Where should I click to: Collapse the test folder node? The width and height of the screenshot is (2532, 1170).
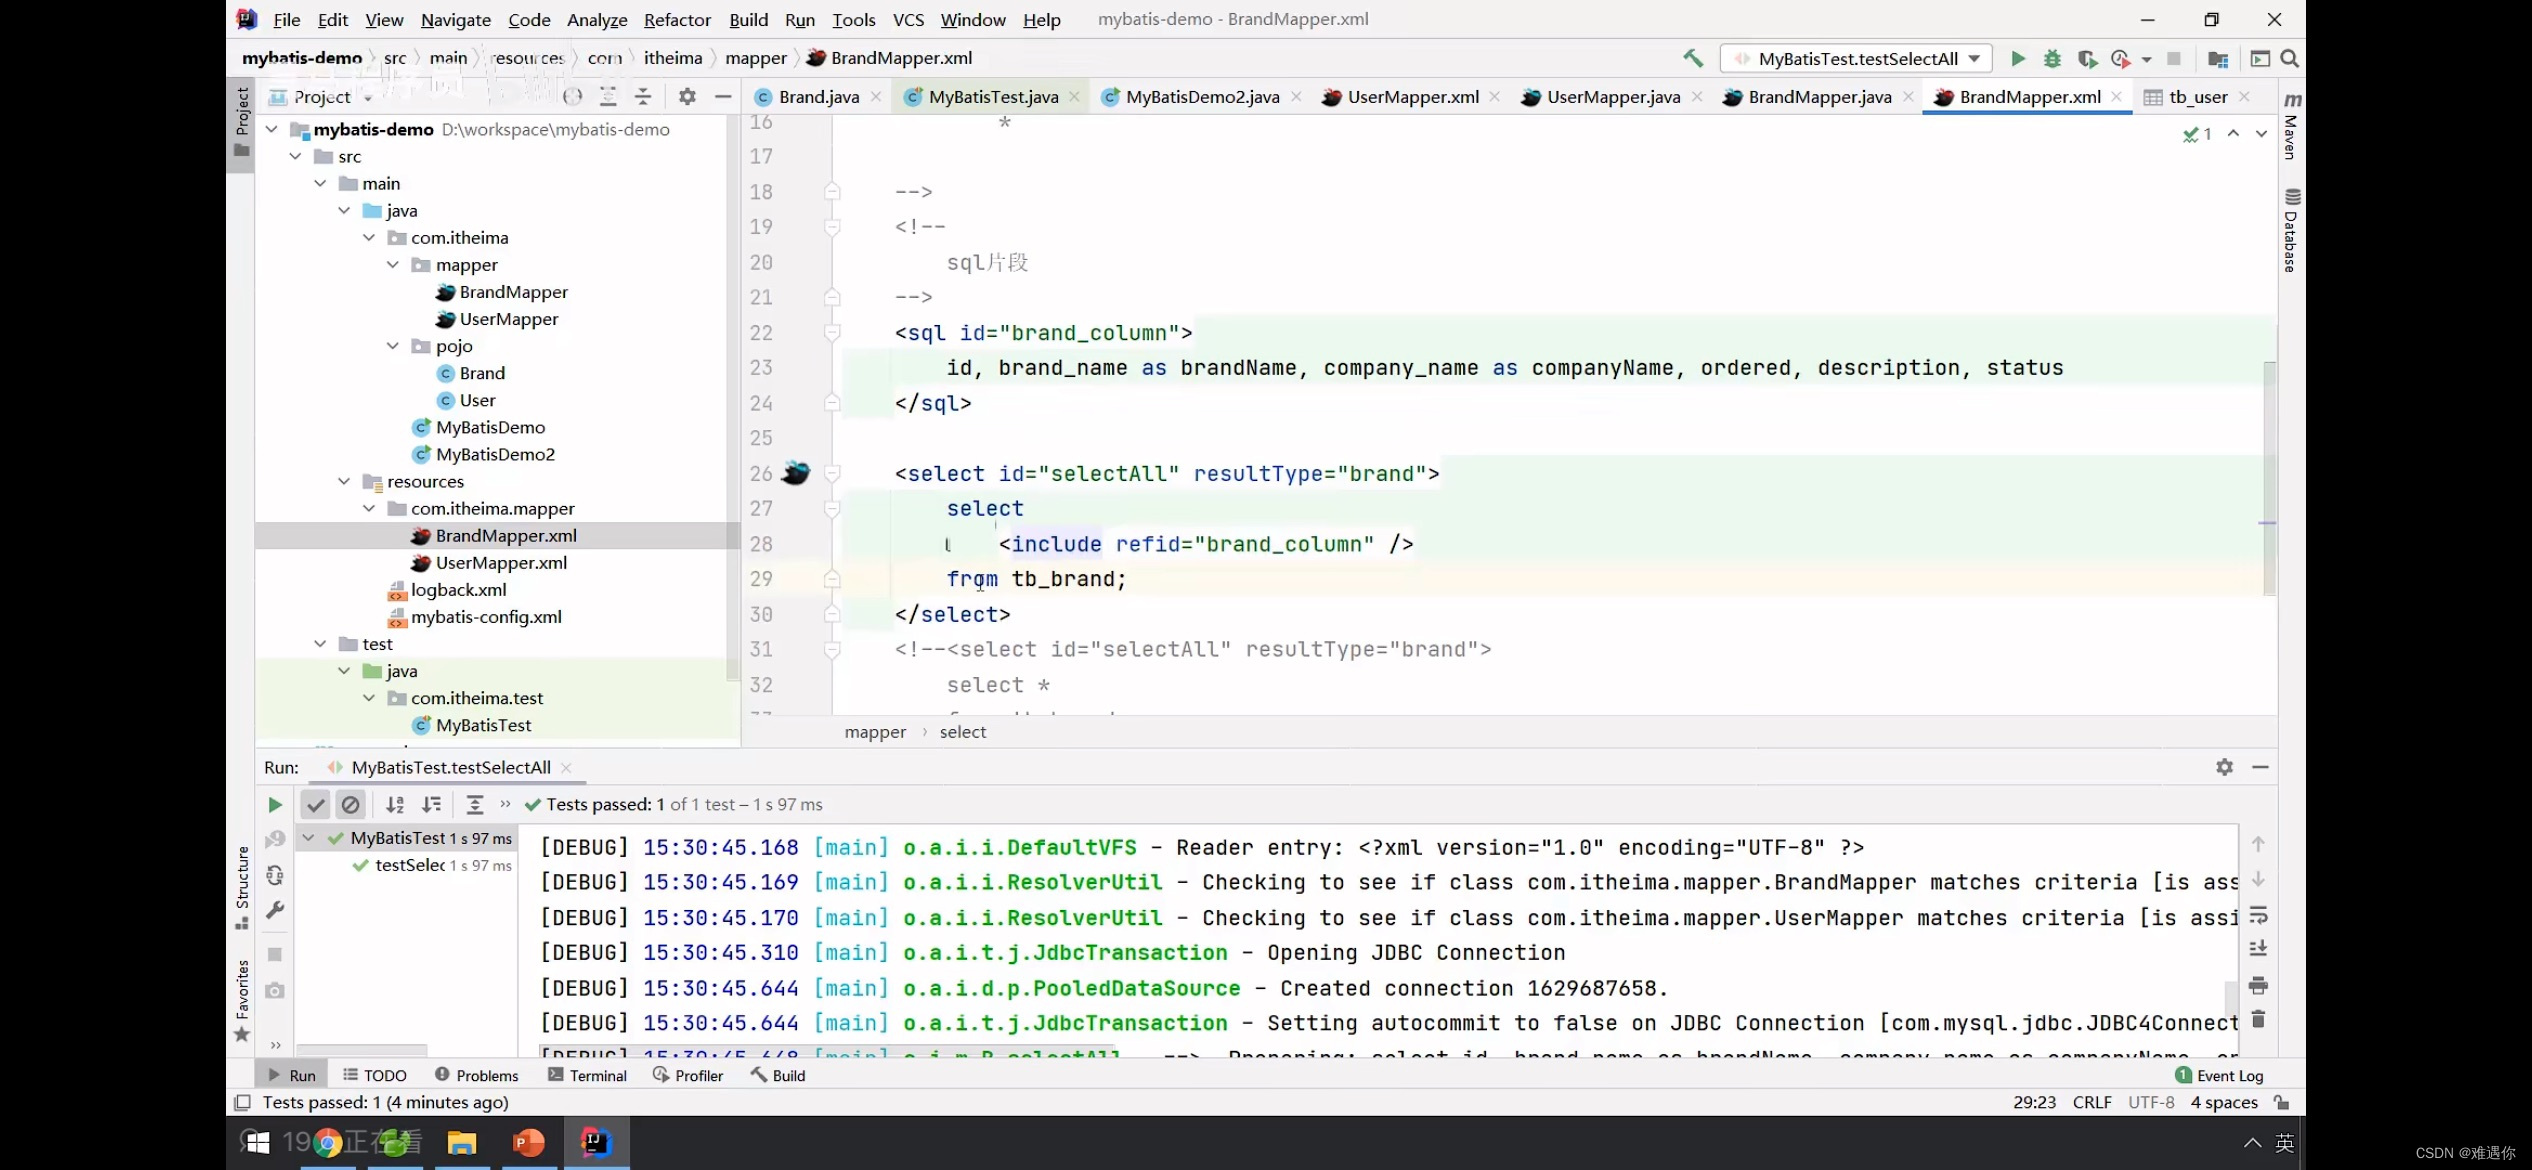coord(320,643)
